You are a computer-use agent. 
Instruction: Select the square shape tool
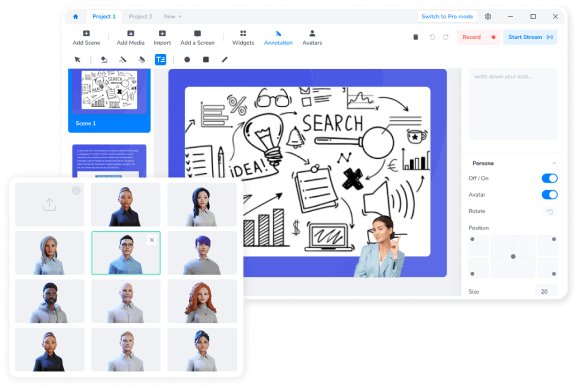click(206, 59)
